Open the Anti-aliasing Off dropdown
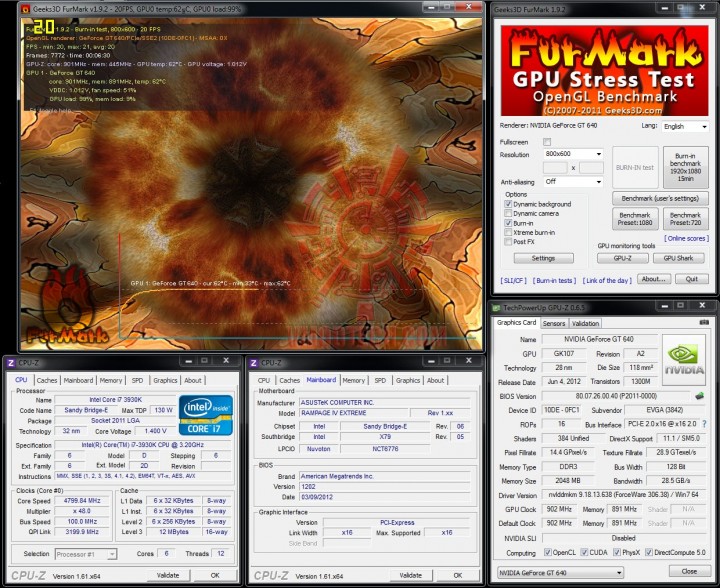Viewport: 720px width, 588px height. coord(573,182)
